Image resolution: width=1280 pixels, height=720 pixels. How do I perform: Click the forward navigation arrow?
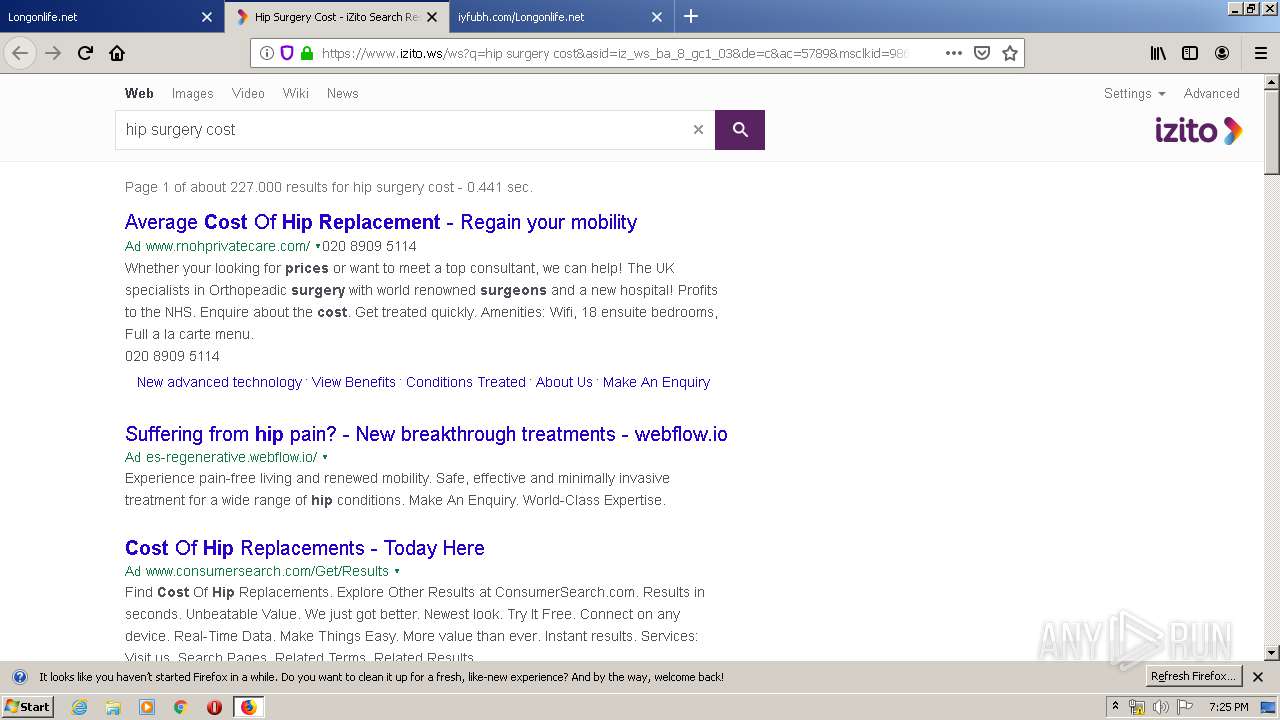53,53
